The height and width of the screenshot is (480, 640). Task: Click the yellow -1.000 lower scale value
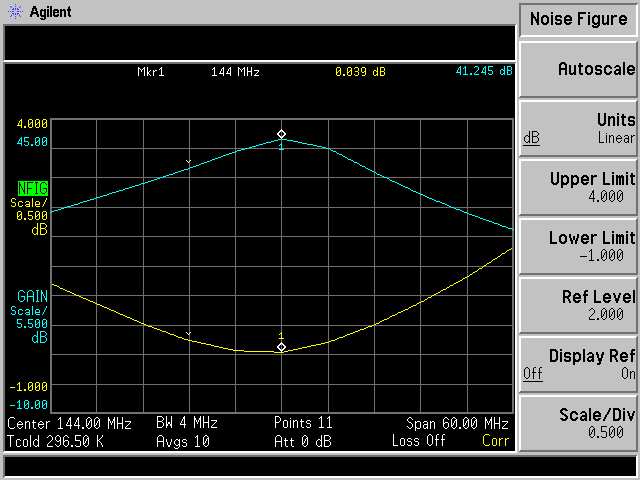tap(29, 387)
